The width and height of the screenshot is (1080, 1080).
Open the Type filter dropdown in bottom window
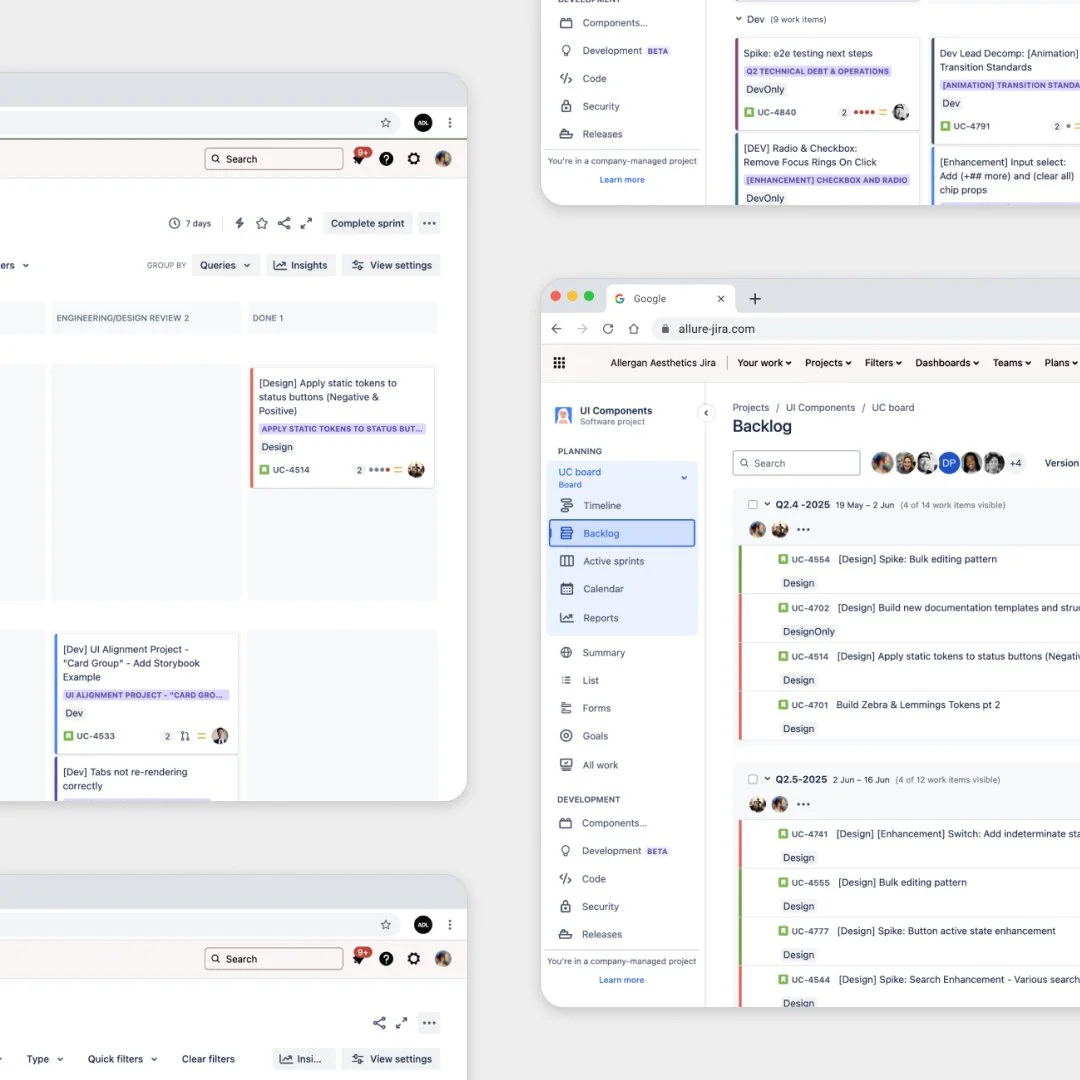(x=45, y=1059)
